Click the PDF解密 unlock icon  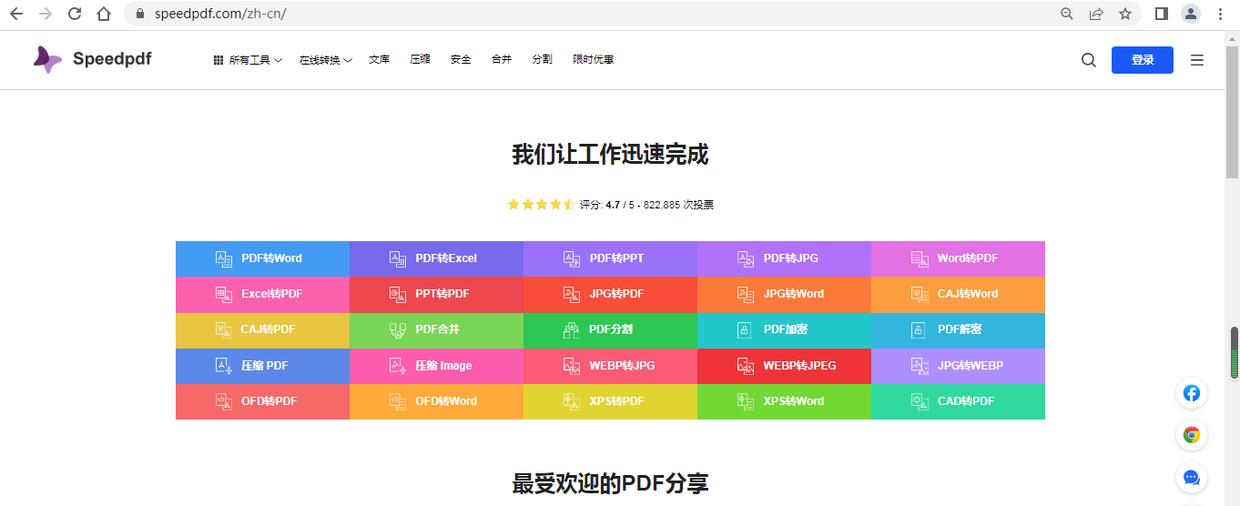pyautogui.click(x=918, y=330)
